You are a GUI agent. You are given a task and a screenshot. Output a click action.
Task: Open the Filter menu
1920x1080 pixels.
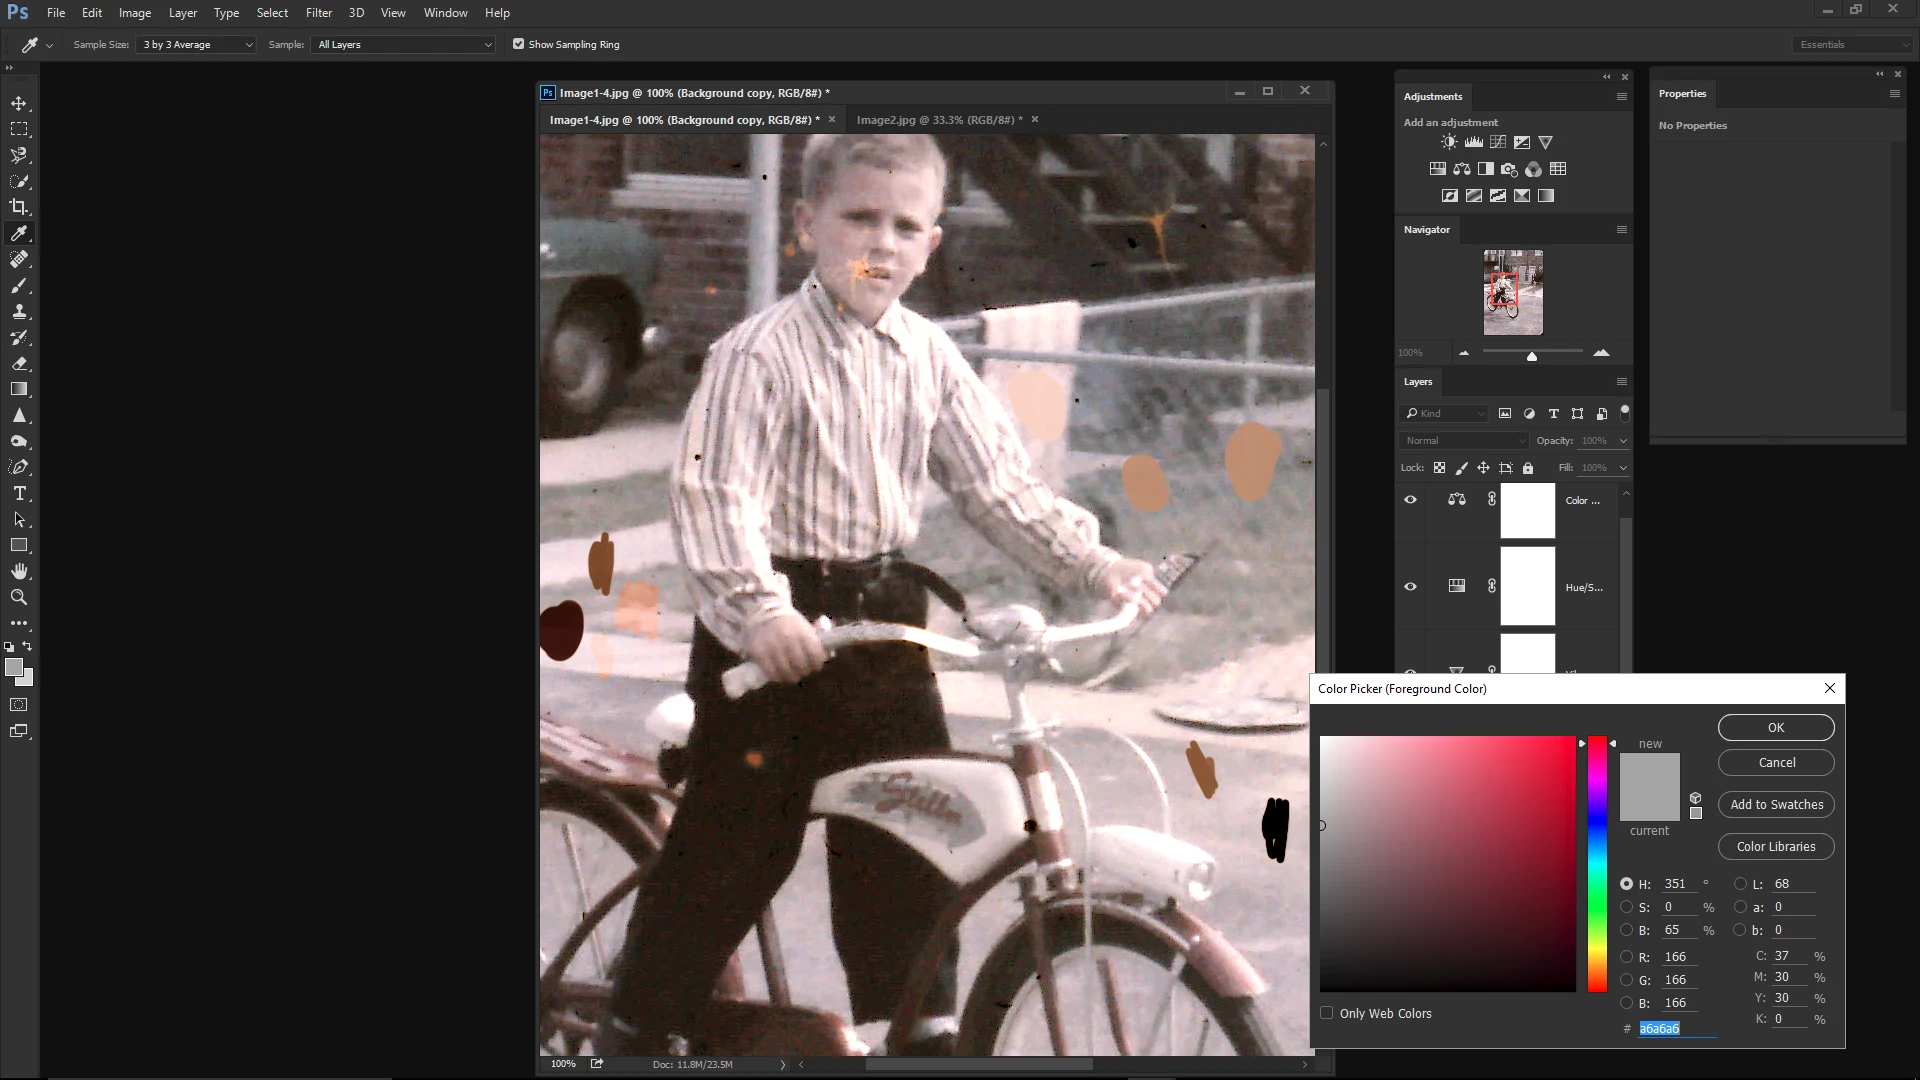coord(319,13)
